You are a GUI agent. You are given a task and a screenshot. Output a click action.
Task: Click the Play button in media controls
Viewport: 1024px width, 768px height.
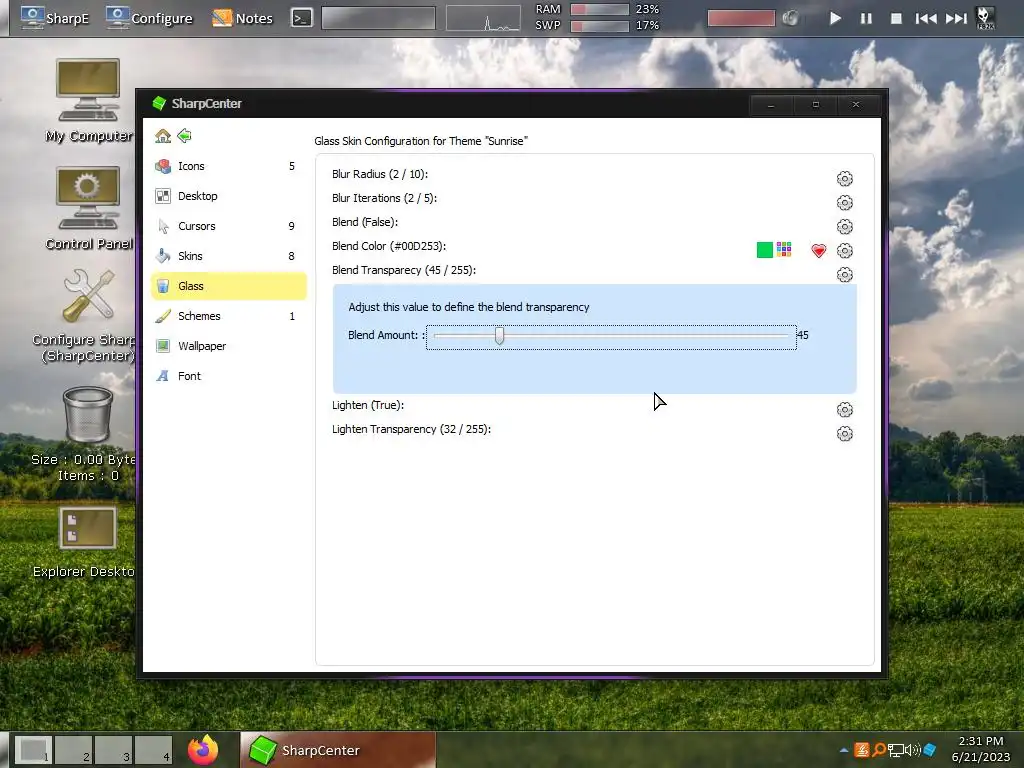point(835,18)
